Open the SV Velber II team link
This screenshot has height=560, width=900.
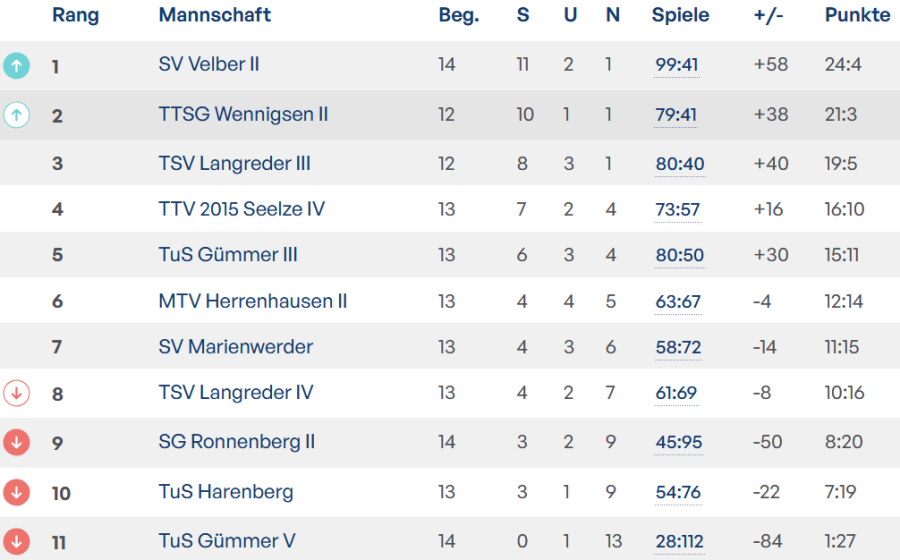pos(209,64)
